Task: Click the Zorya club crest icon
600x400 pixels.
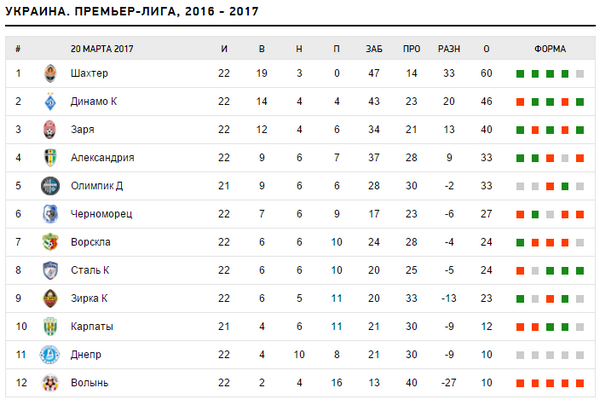Action: coord(50,129)
